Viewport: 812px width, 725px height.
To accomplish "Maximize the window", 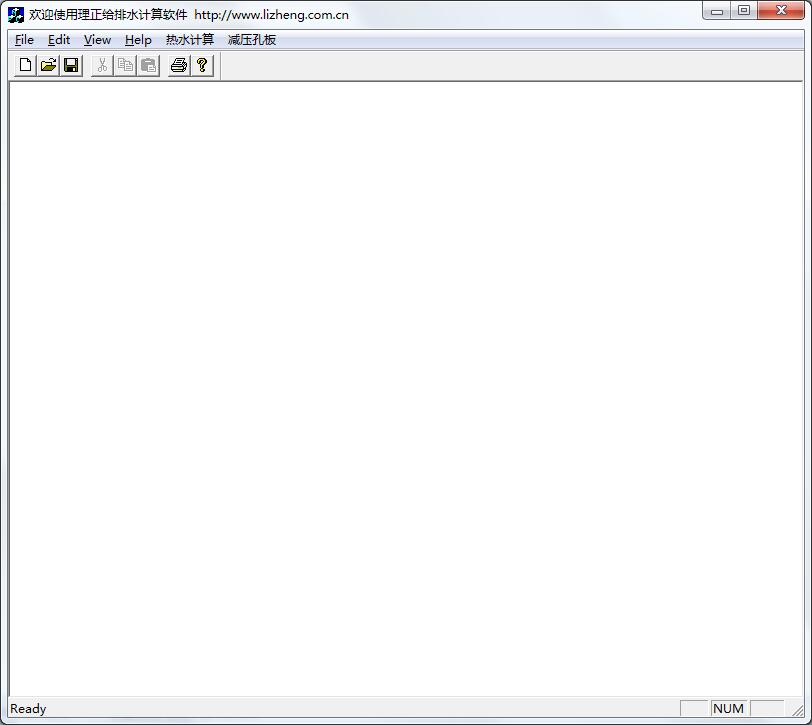I will [744, 11].
